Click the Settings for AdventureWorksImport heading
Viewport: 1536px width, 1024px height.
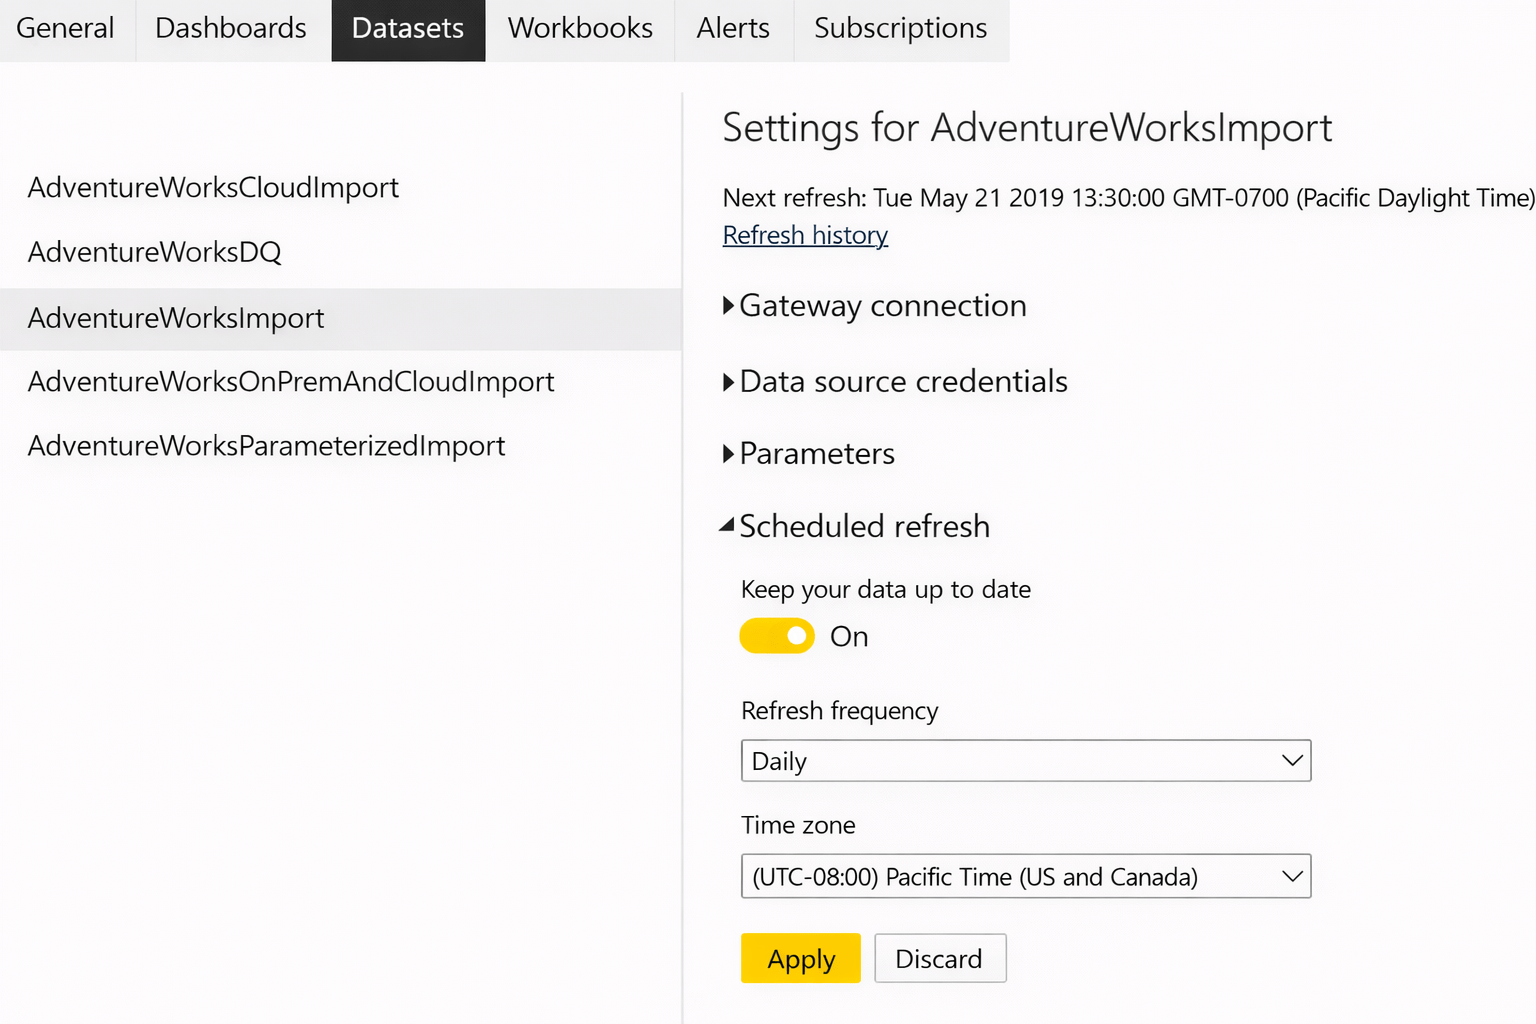coord(1027,129)
